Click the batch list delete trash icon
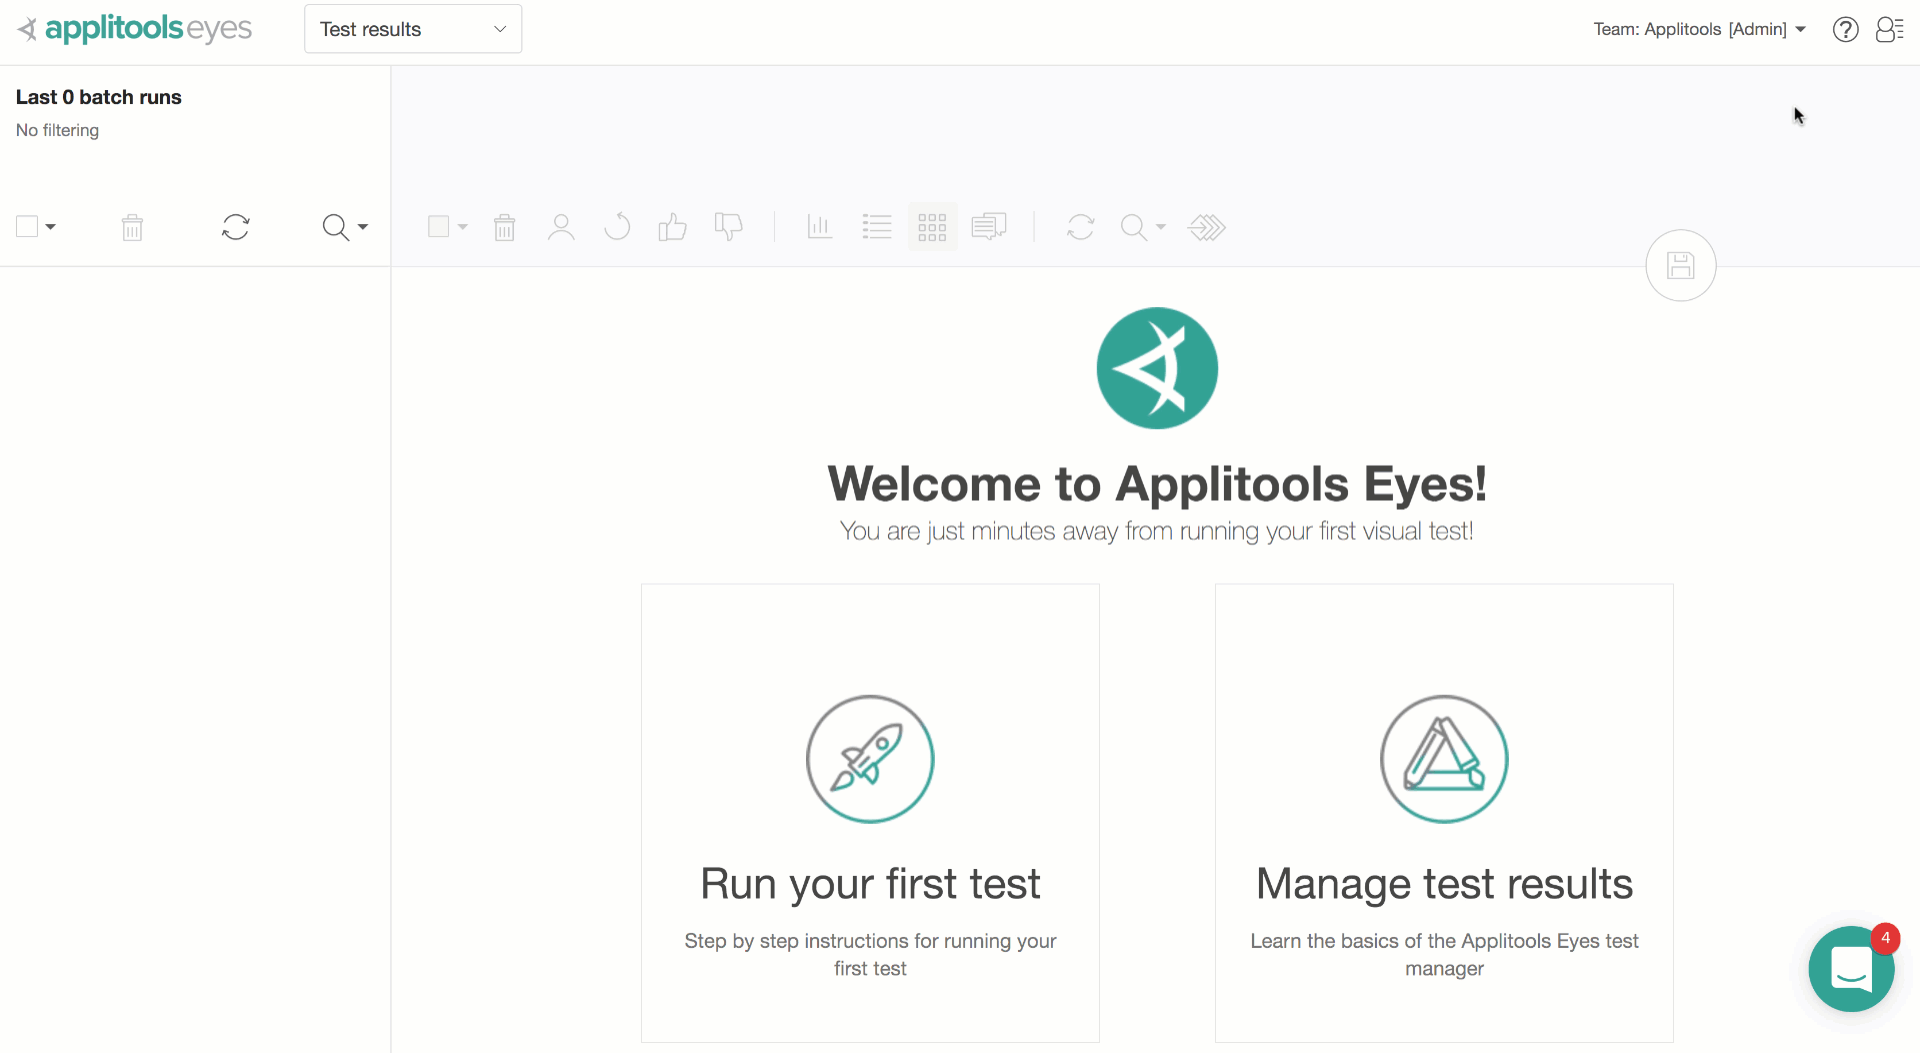The width and height of the screenshot is (1920, 1053). click(132, 228)
